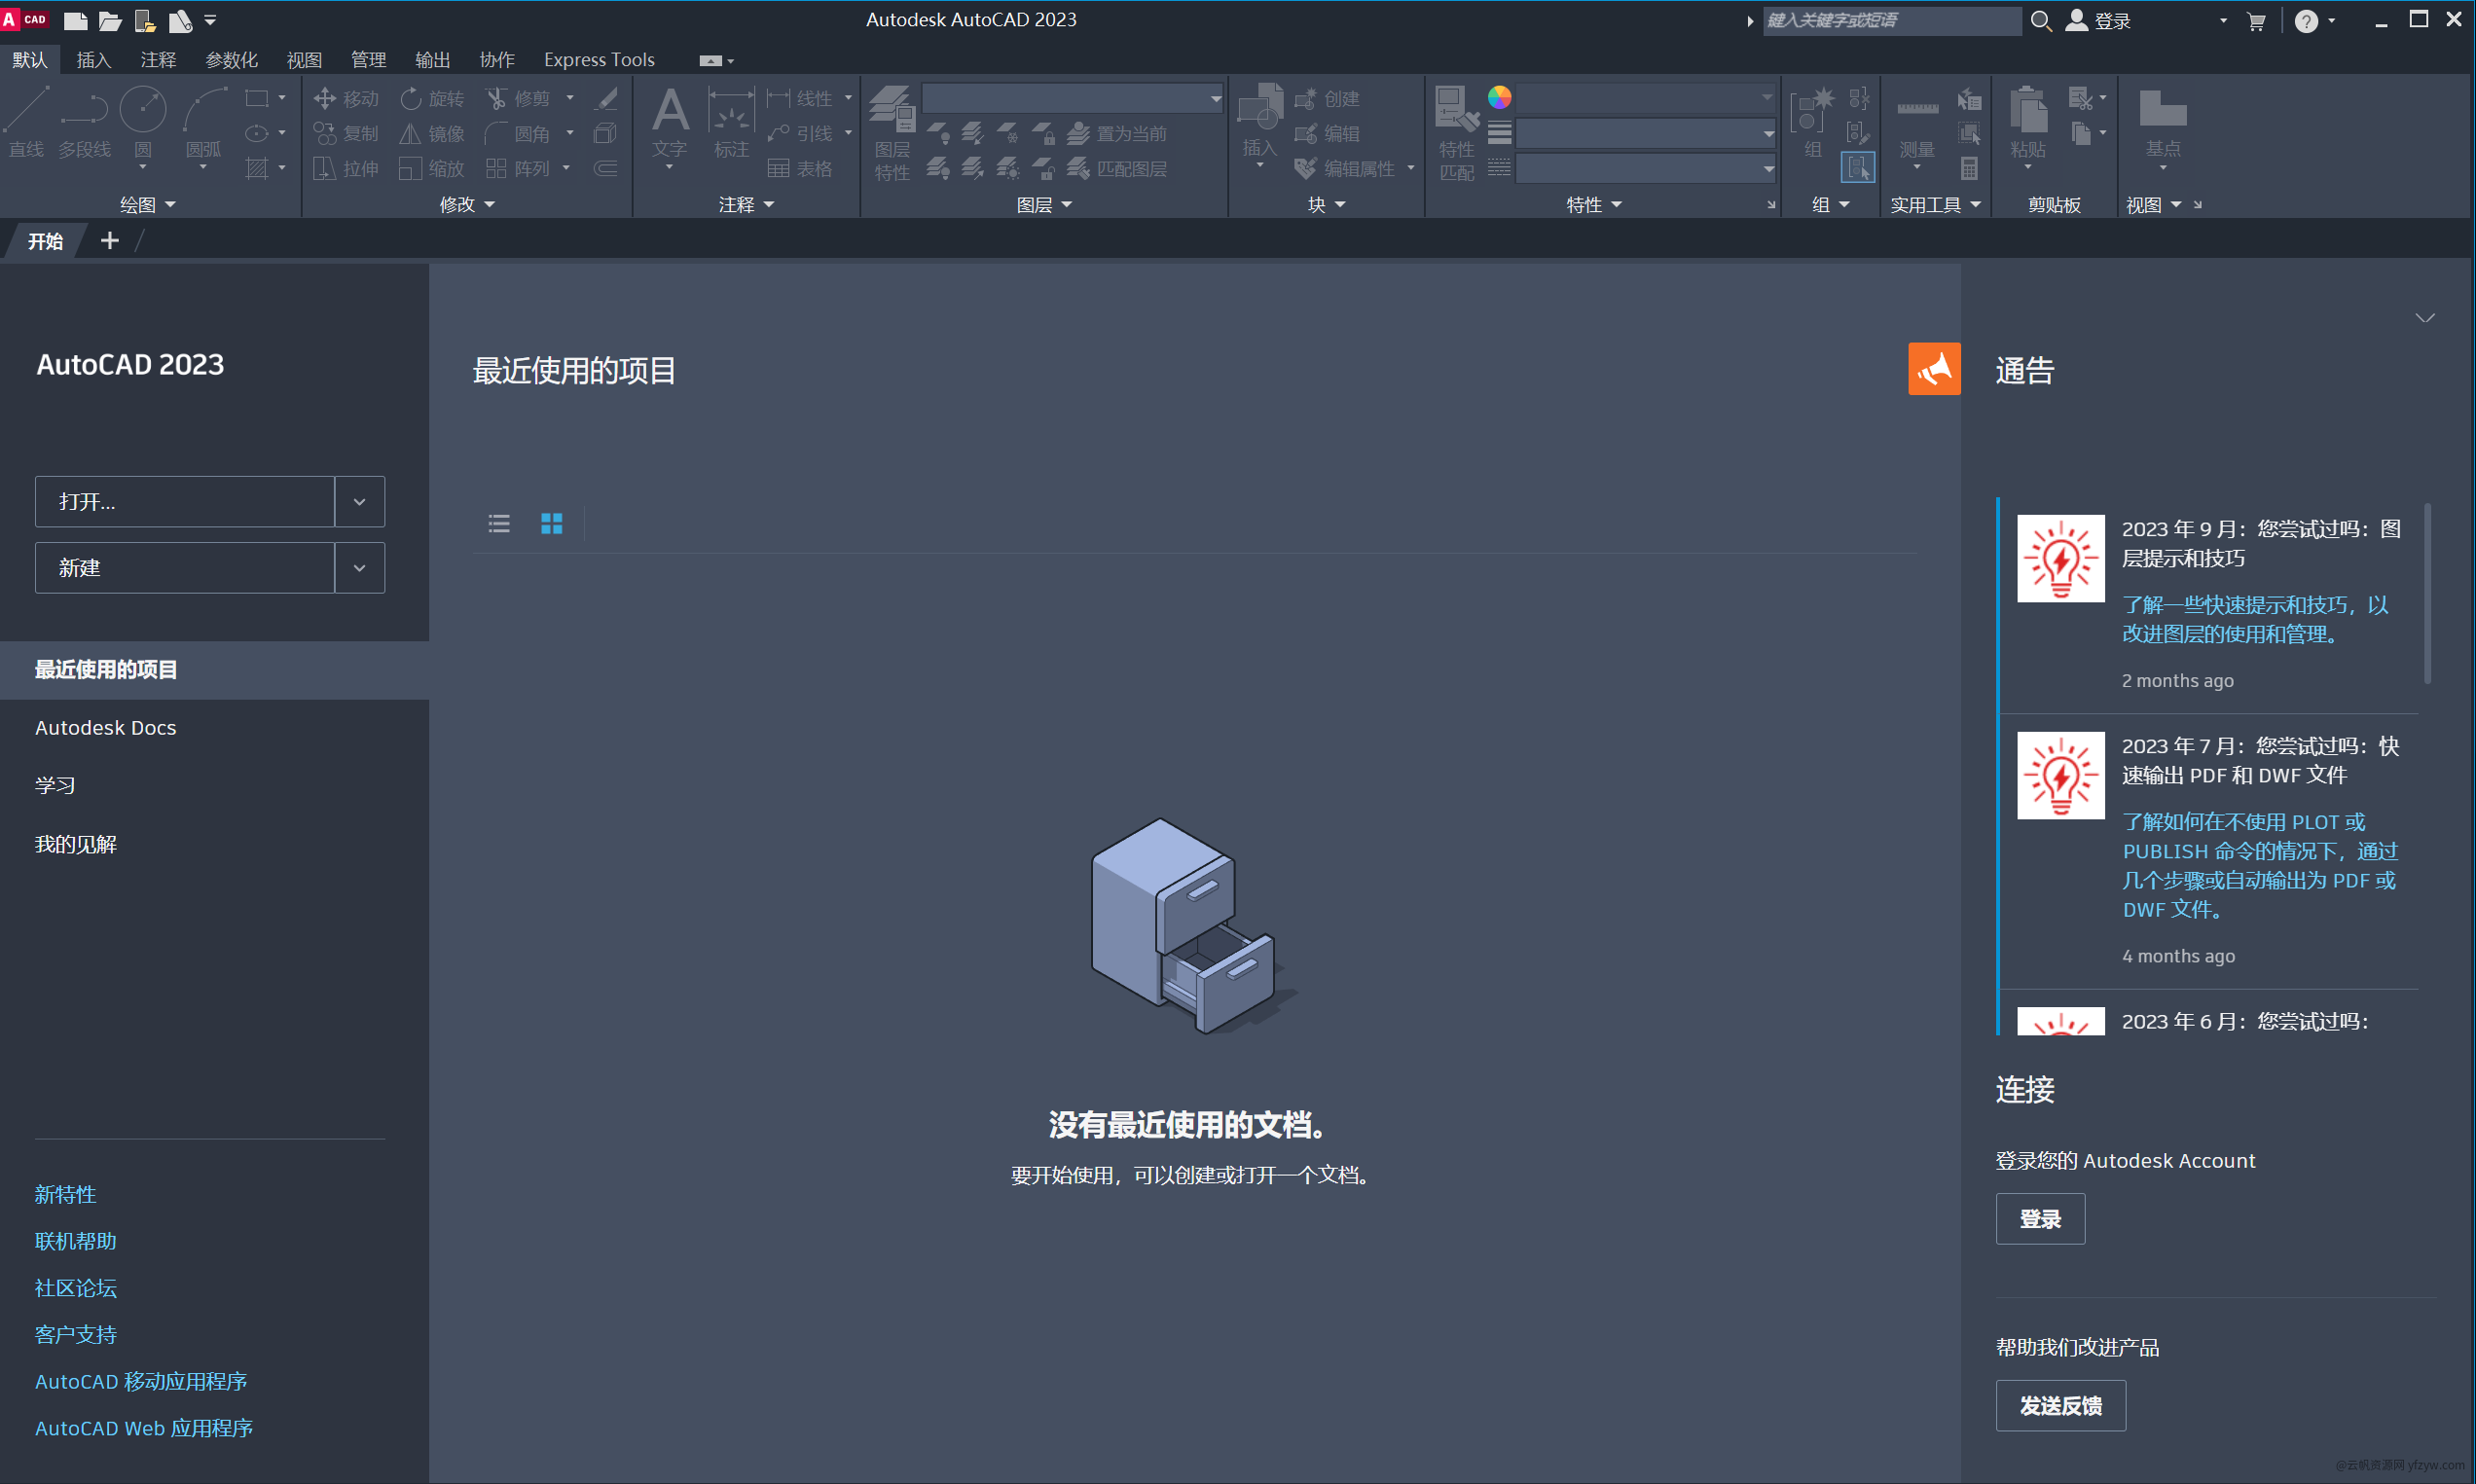Image resolution: width=2476 pixels, height=1484 pixels.
Task: Open the 管理 menu item
Action: pos(367,58)
